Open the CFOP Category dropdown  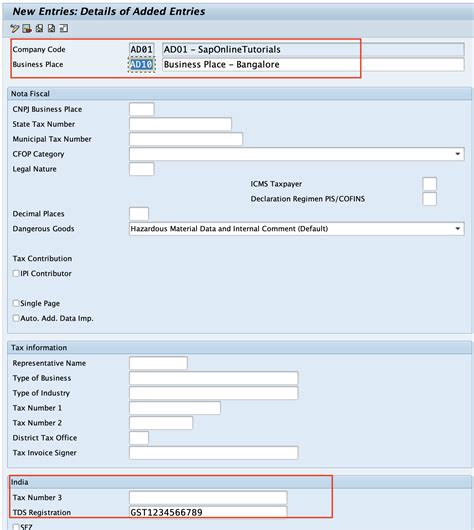point(457,154)
